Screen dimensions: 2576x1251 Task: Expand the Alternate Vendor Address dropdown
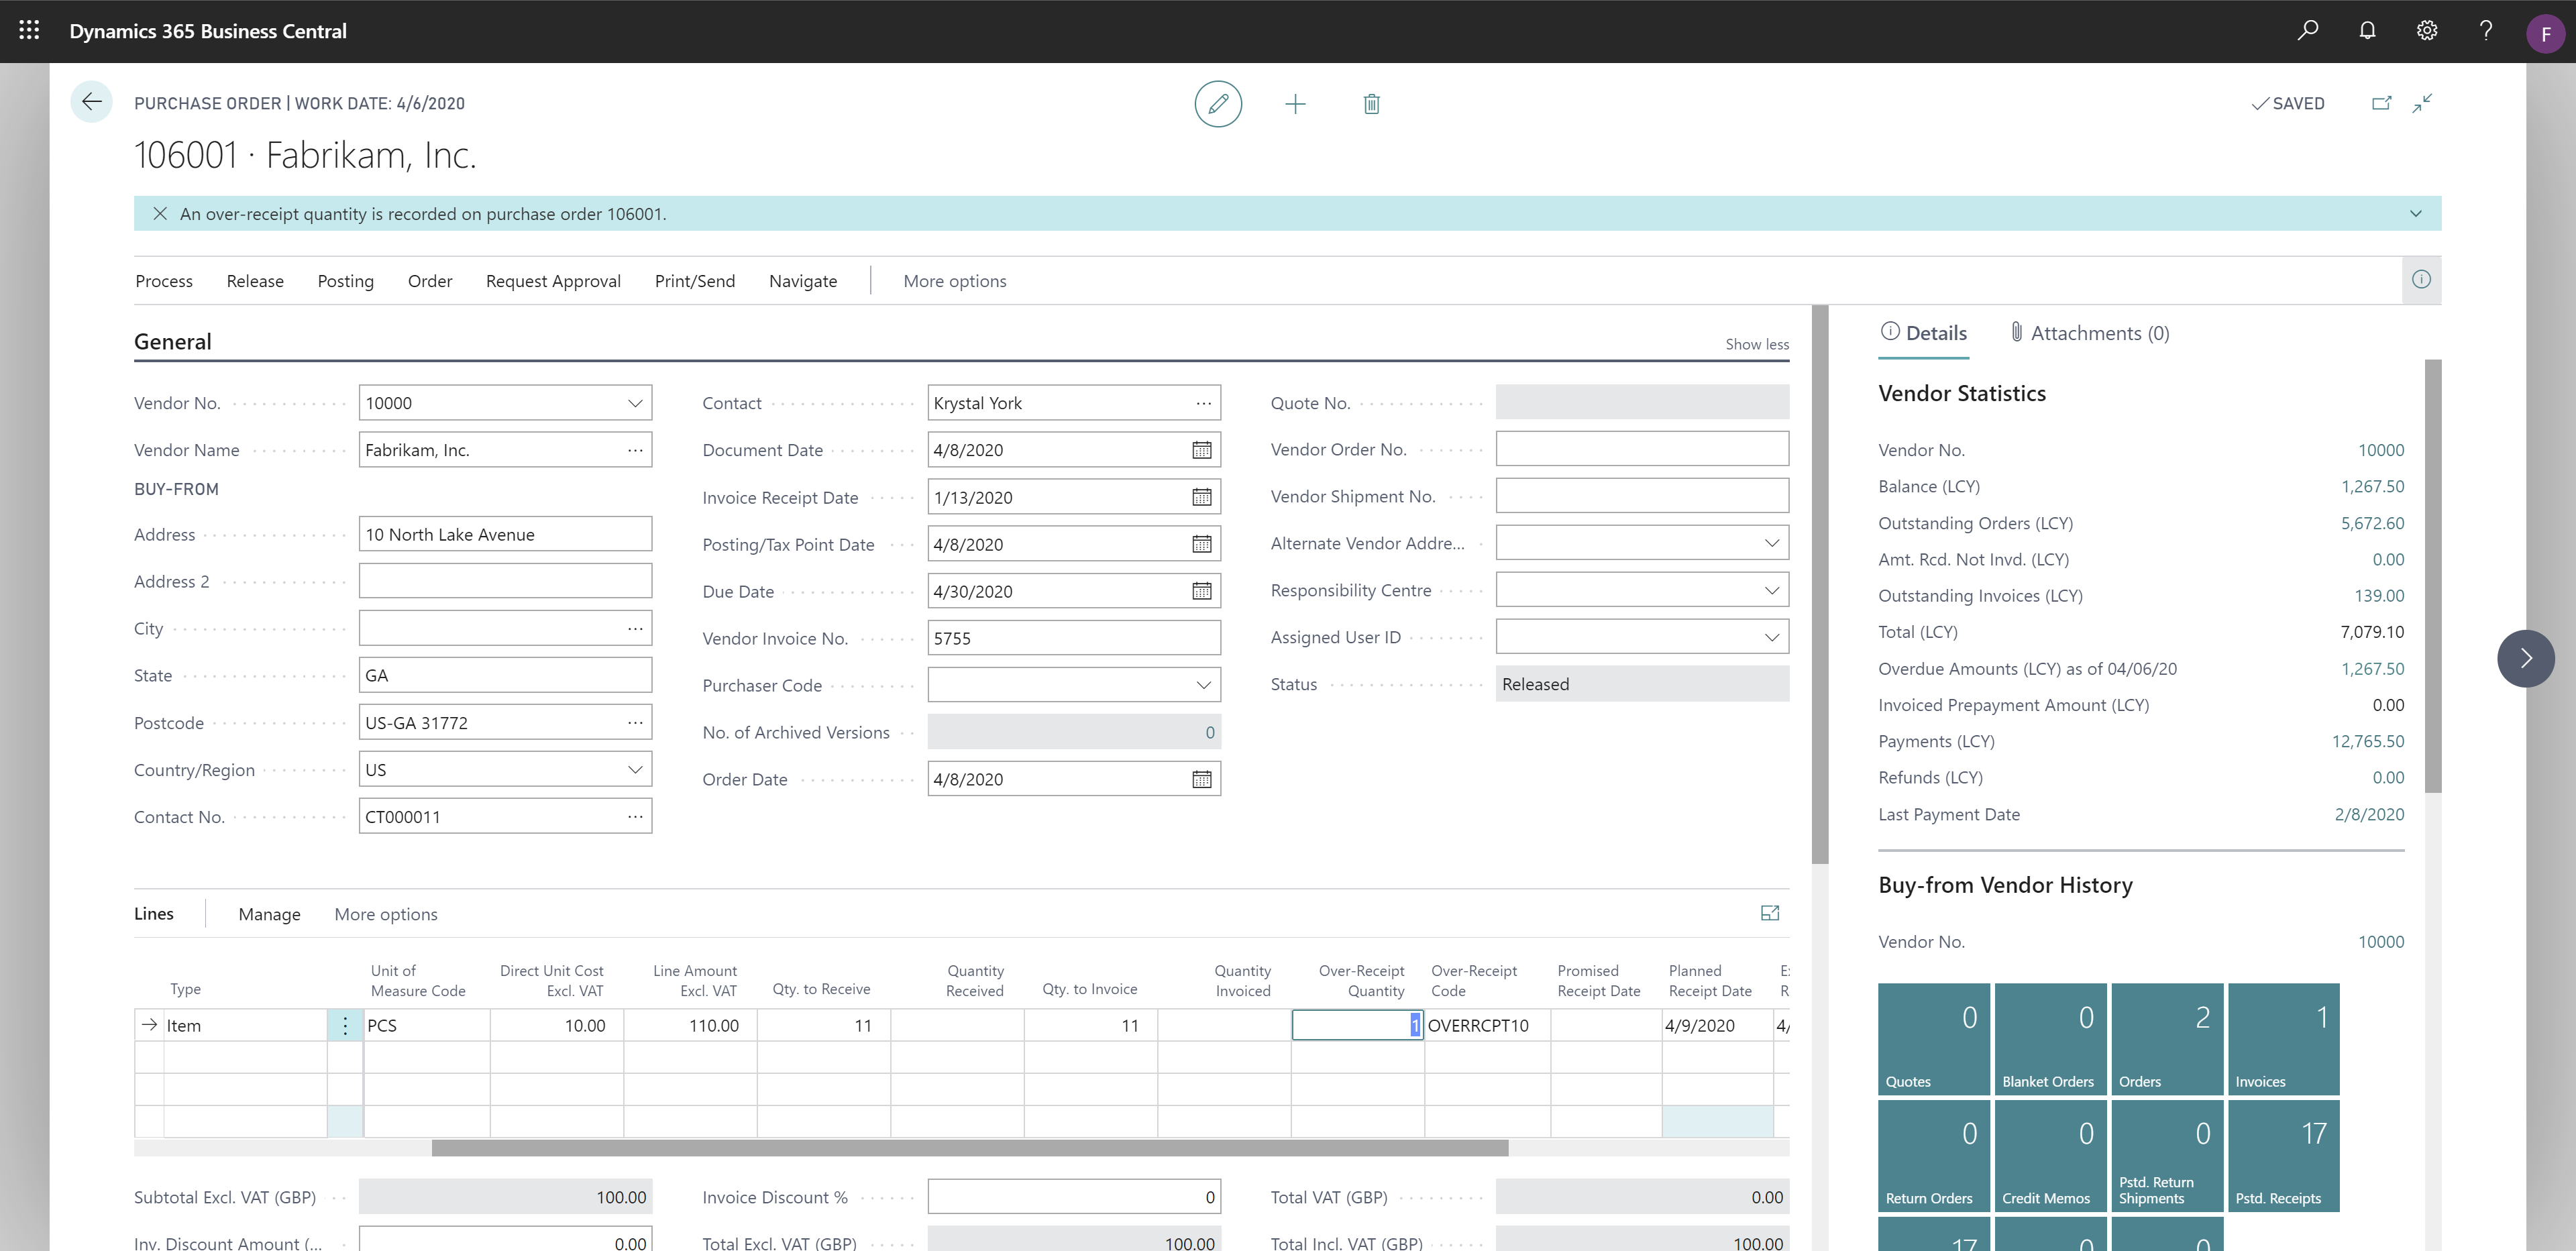tap(1771, 543)
